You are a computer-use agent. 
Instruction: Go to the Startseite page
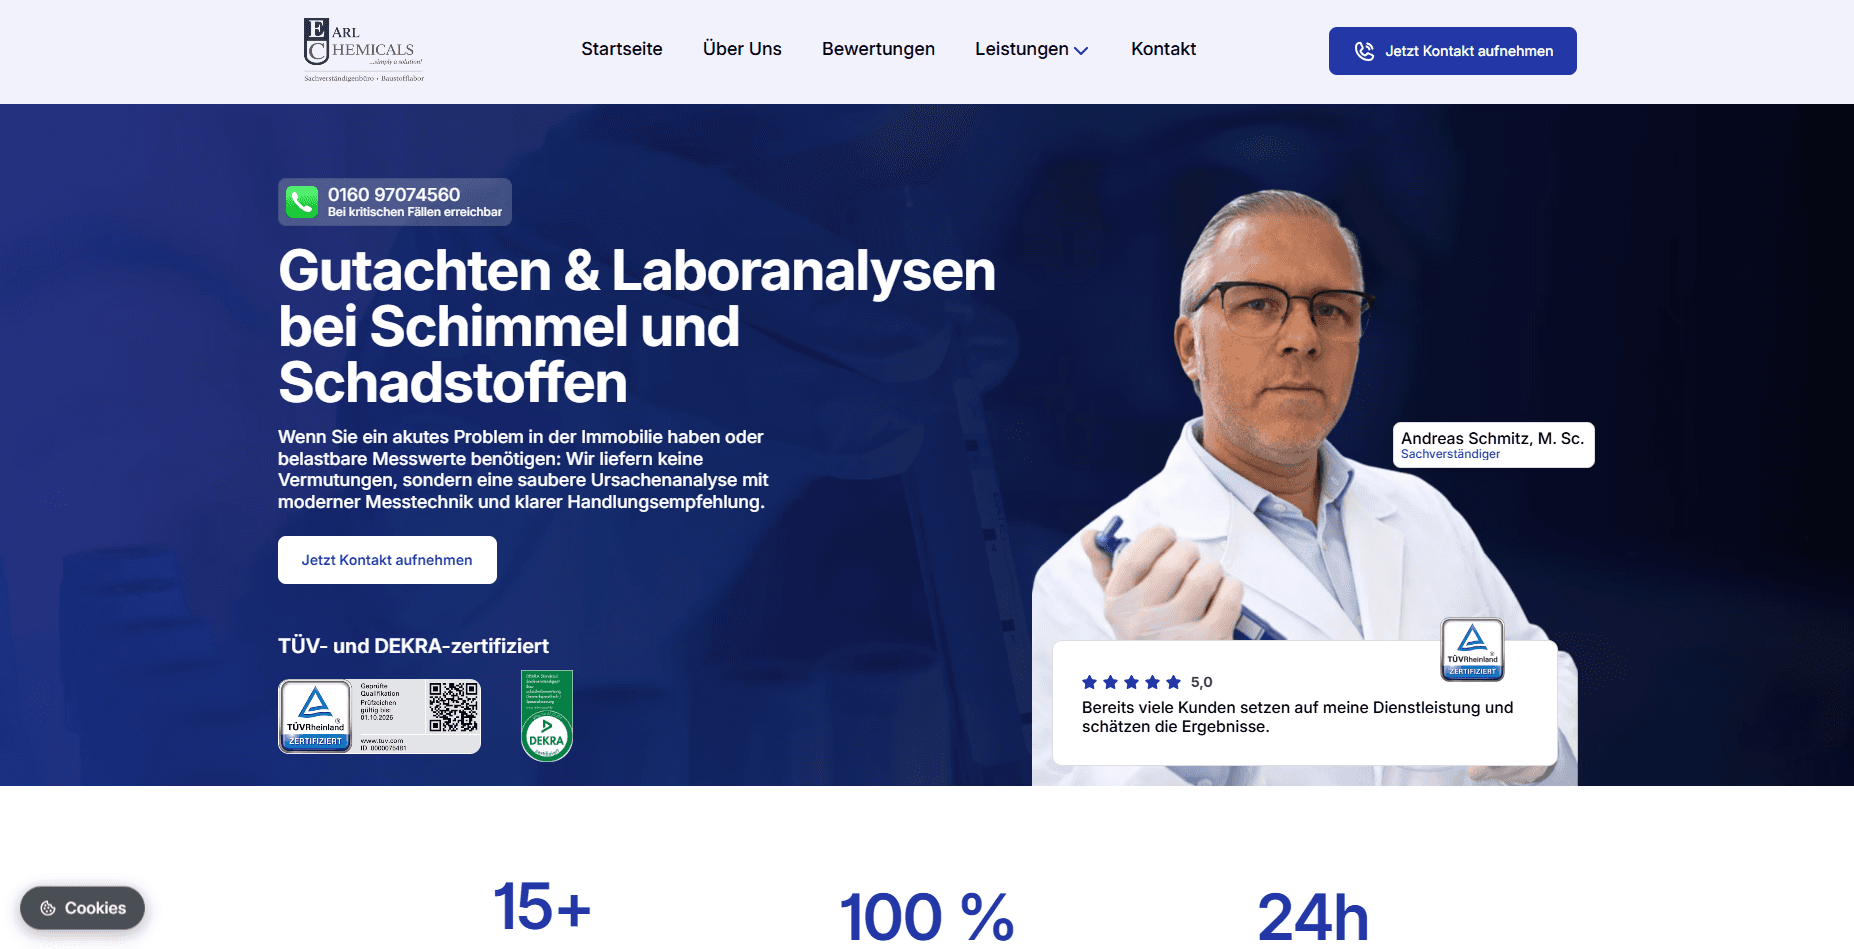point(622,49)
